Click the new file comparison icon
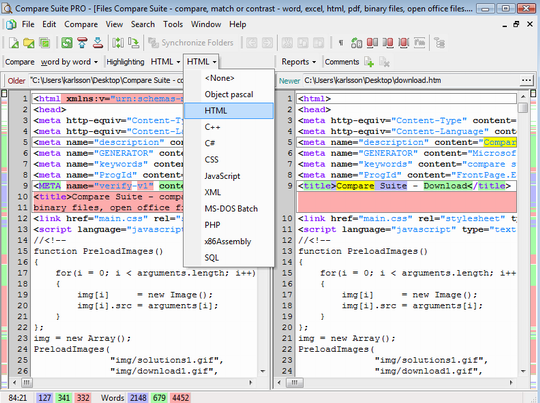 point(14,43)
